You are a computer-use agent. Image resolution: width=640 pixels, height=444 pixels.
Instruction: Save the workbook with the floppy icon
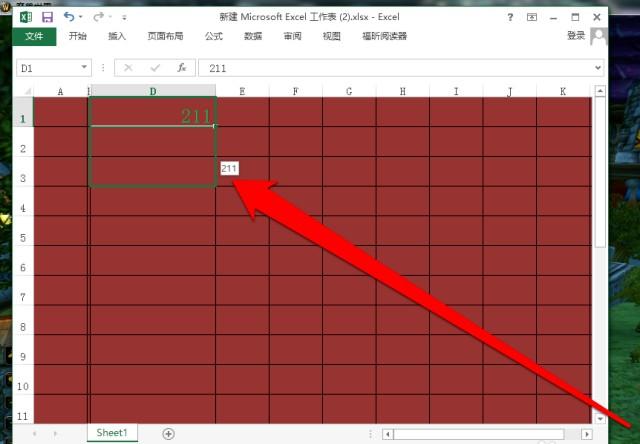pyautogui.click(x=47, y=17)
